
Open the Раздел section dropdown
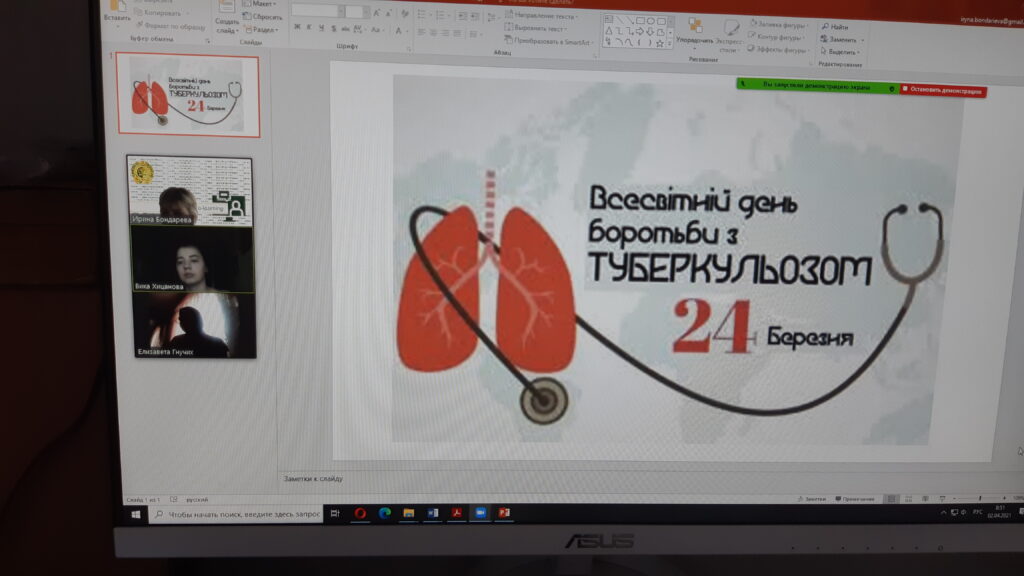click(261, 29)
